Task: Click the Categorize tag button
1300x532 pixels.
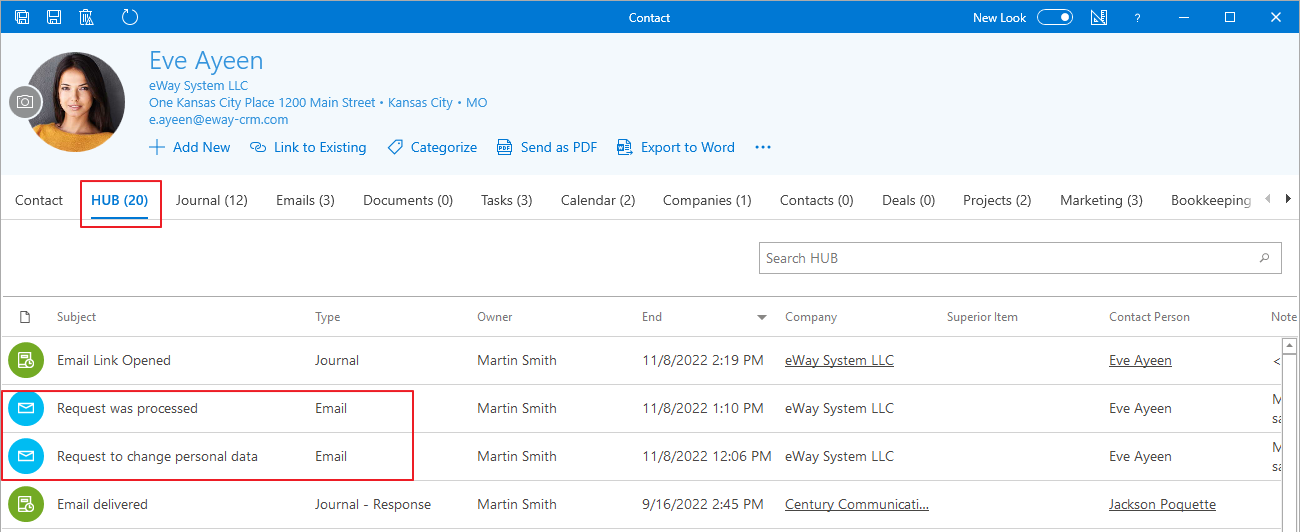Action: pos(432,147)
